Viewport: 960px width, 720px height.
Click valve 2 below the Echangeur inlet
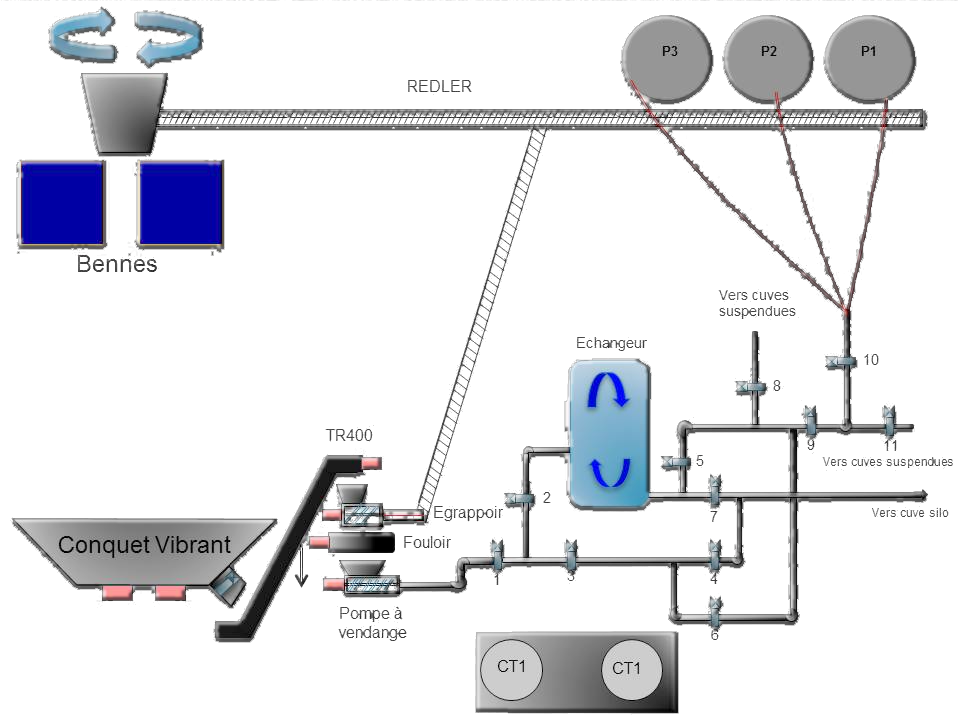pyautogui.click(x=520, y=500)
